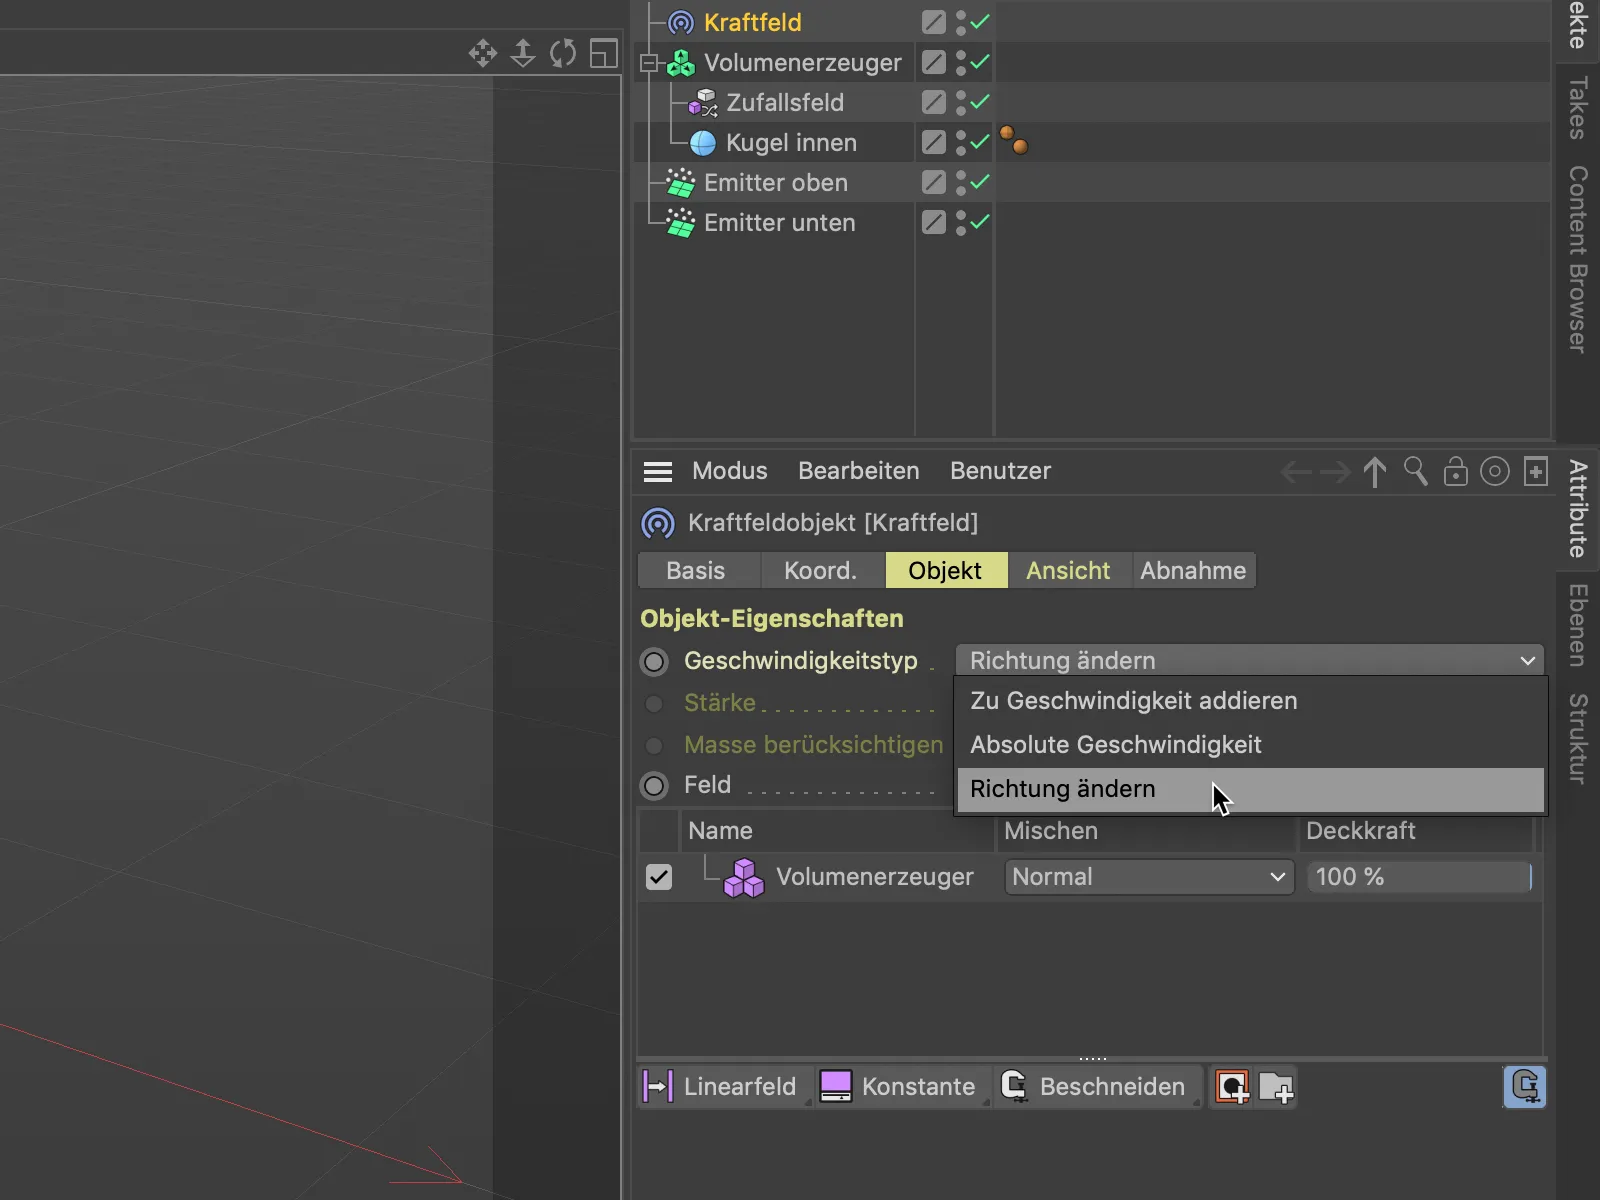
Task: Click the blue field layer icon at right
Action: (x=1525, y=1087)
